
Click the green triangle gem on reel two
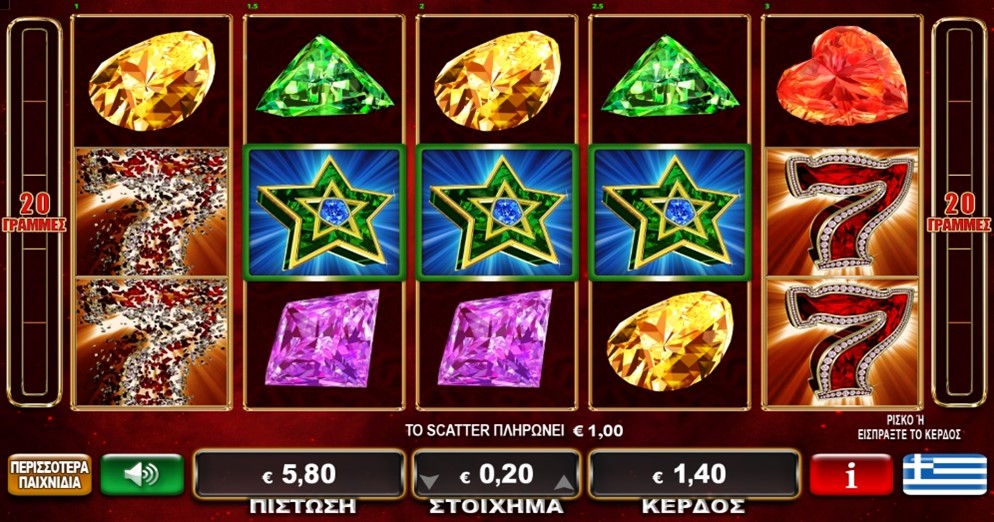(325, 75)
